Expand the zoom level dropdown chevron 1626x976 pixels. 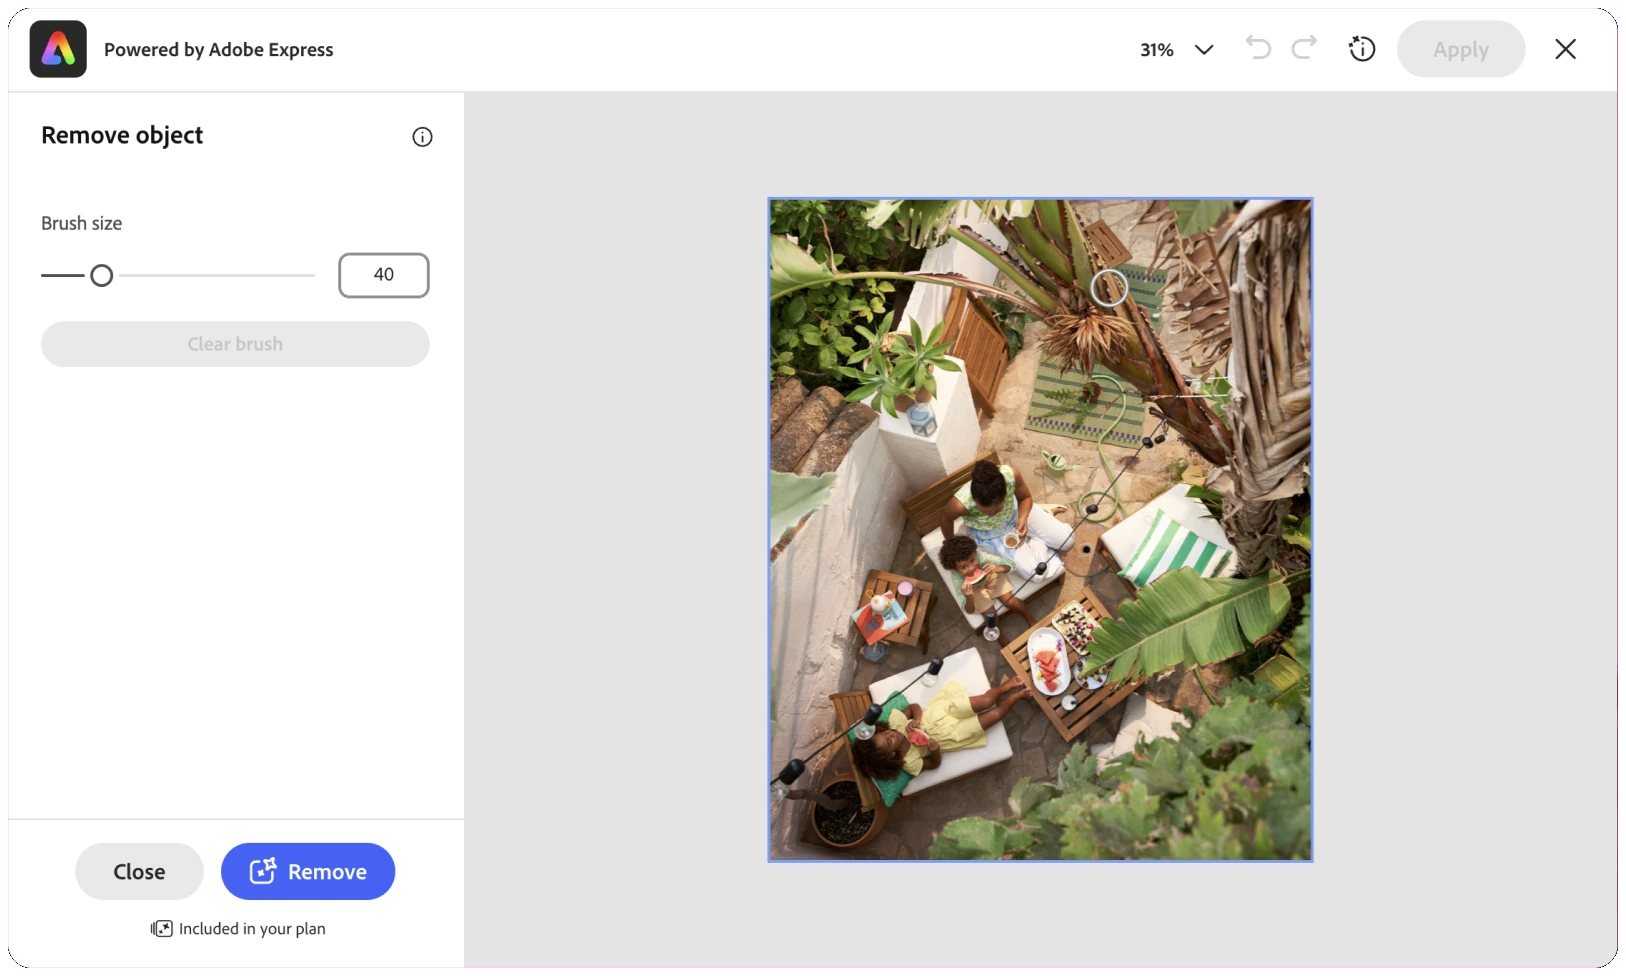click(1204, 50)
